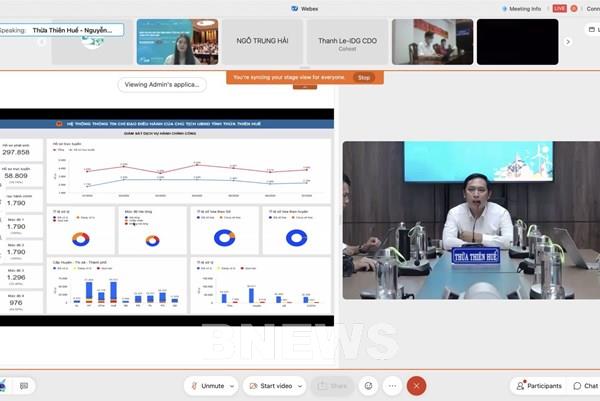Select Thanh Le-IDG CDO cohost tile
600x401 pixels.
click(346, 41)
